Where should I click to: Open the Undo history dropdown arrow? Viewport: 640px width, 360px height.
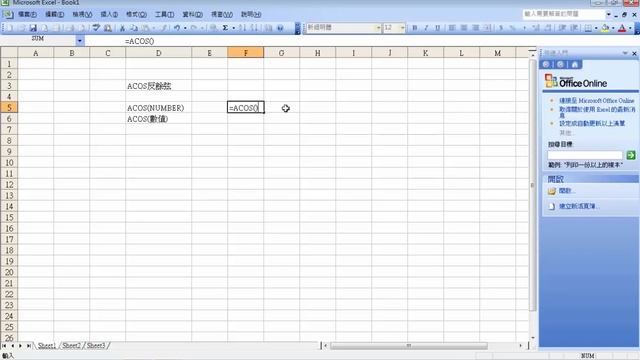point(185,28)
